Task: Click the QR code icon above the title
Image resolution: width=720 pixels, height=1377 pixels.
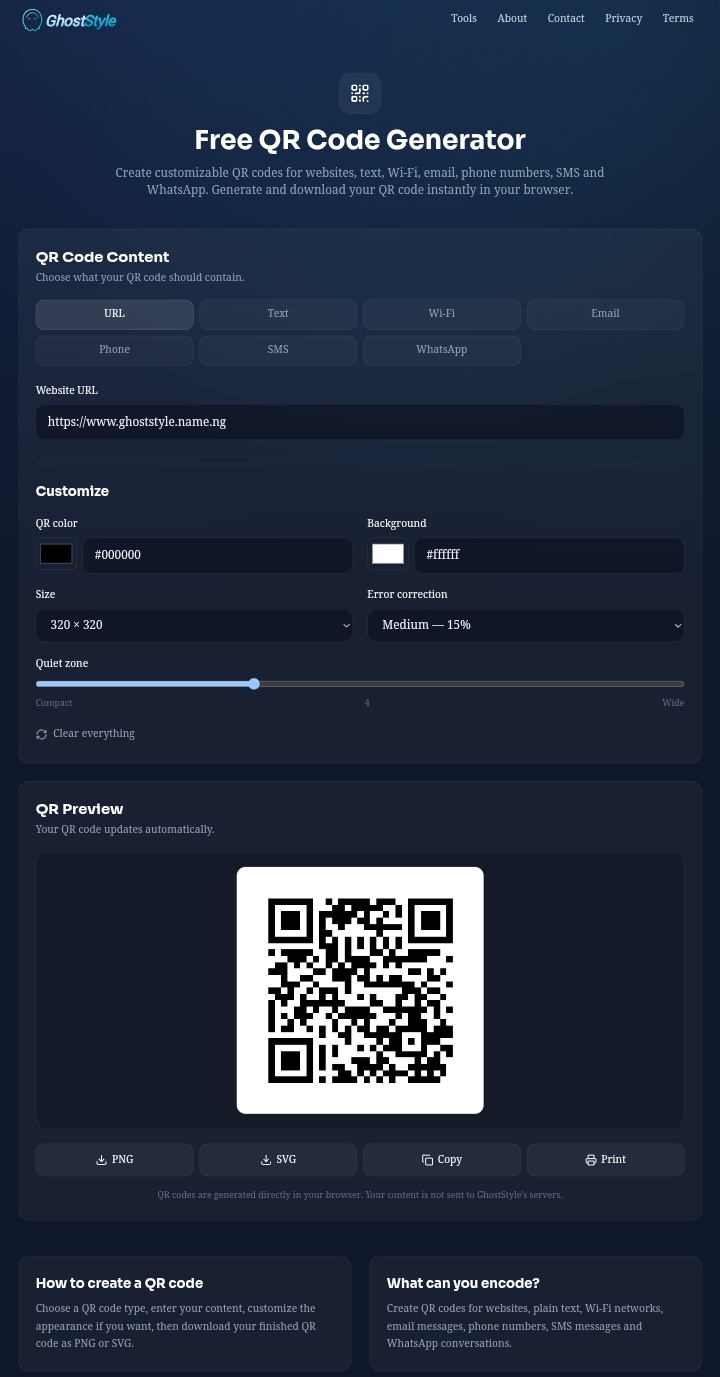Action: (360, 94)
